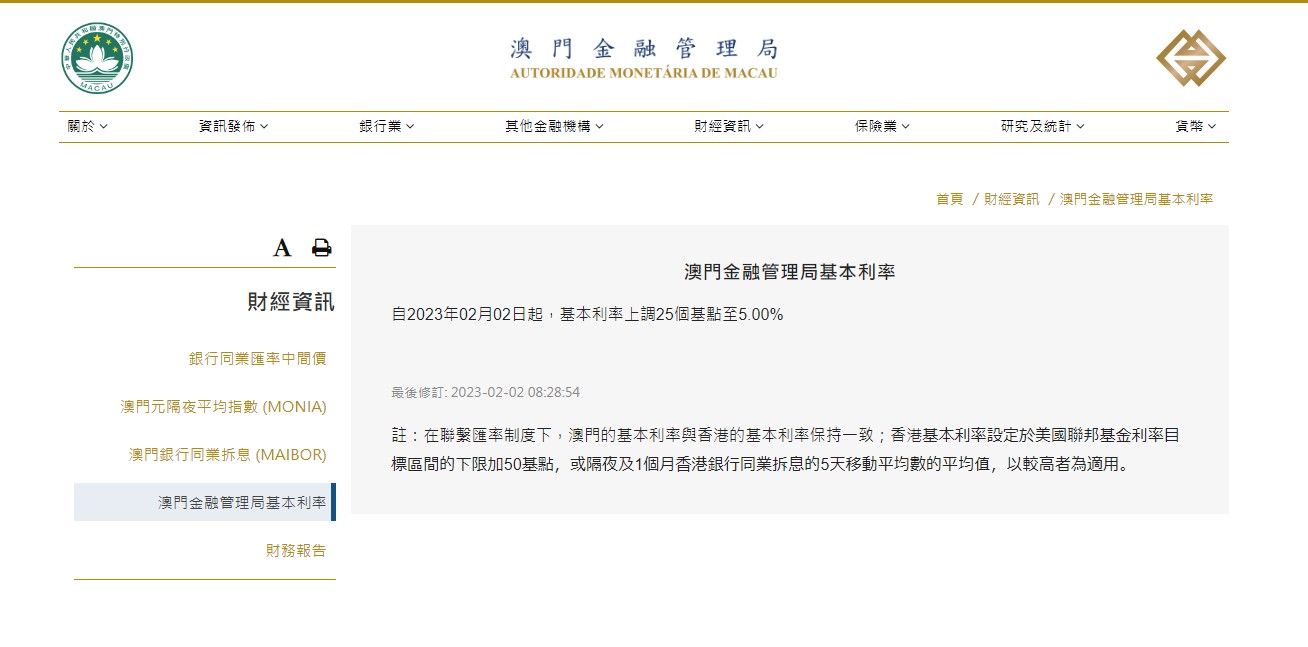Screen dimensions: 1308x647
Task: Open 澳門銀行同業拆息 (MAIBOR) sidebar link
Action: tap(227, 454)
